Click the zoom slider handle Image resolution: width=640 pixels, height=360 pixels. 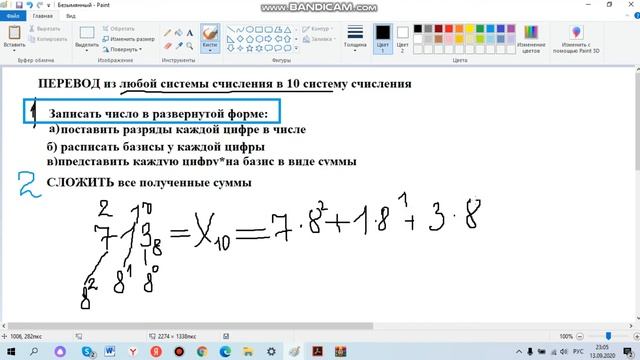(x=608, y=336)
